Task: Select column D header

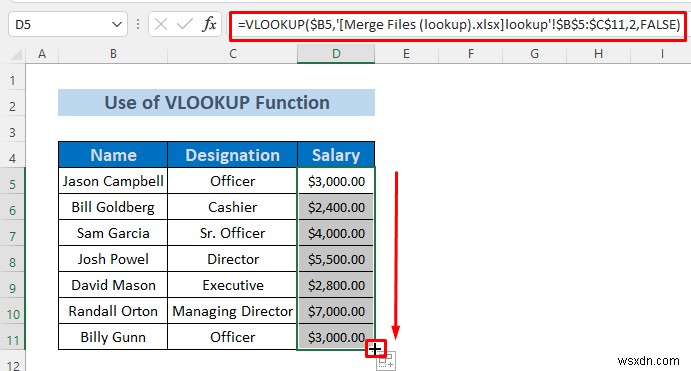Action: pos(336,54)
